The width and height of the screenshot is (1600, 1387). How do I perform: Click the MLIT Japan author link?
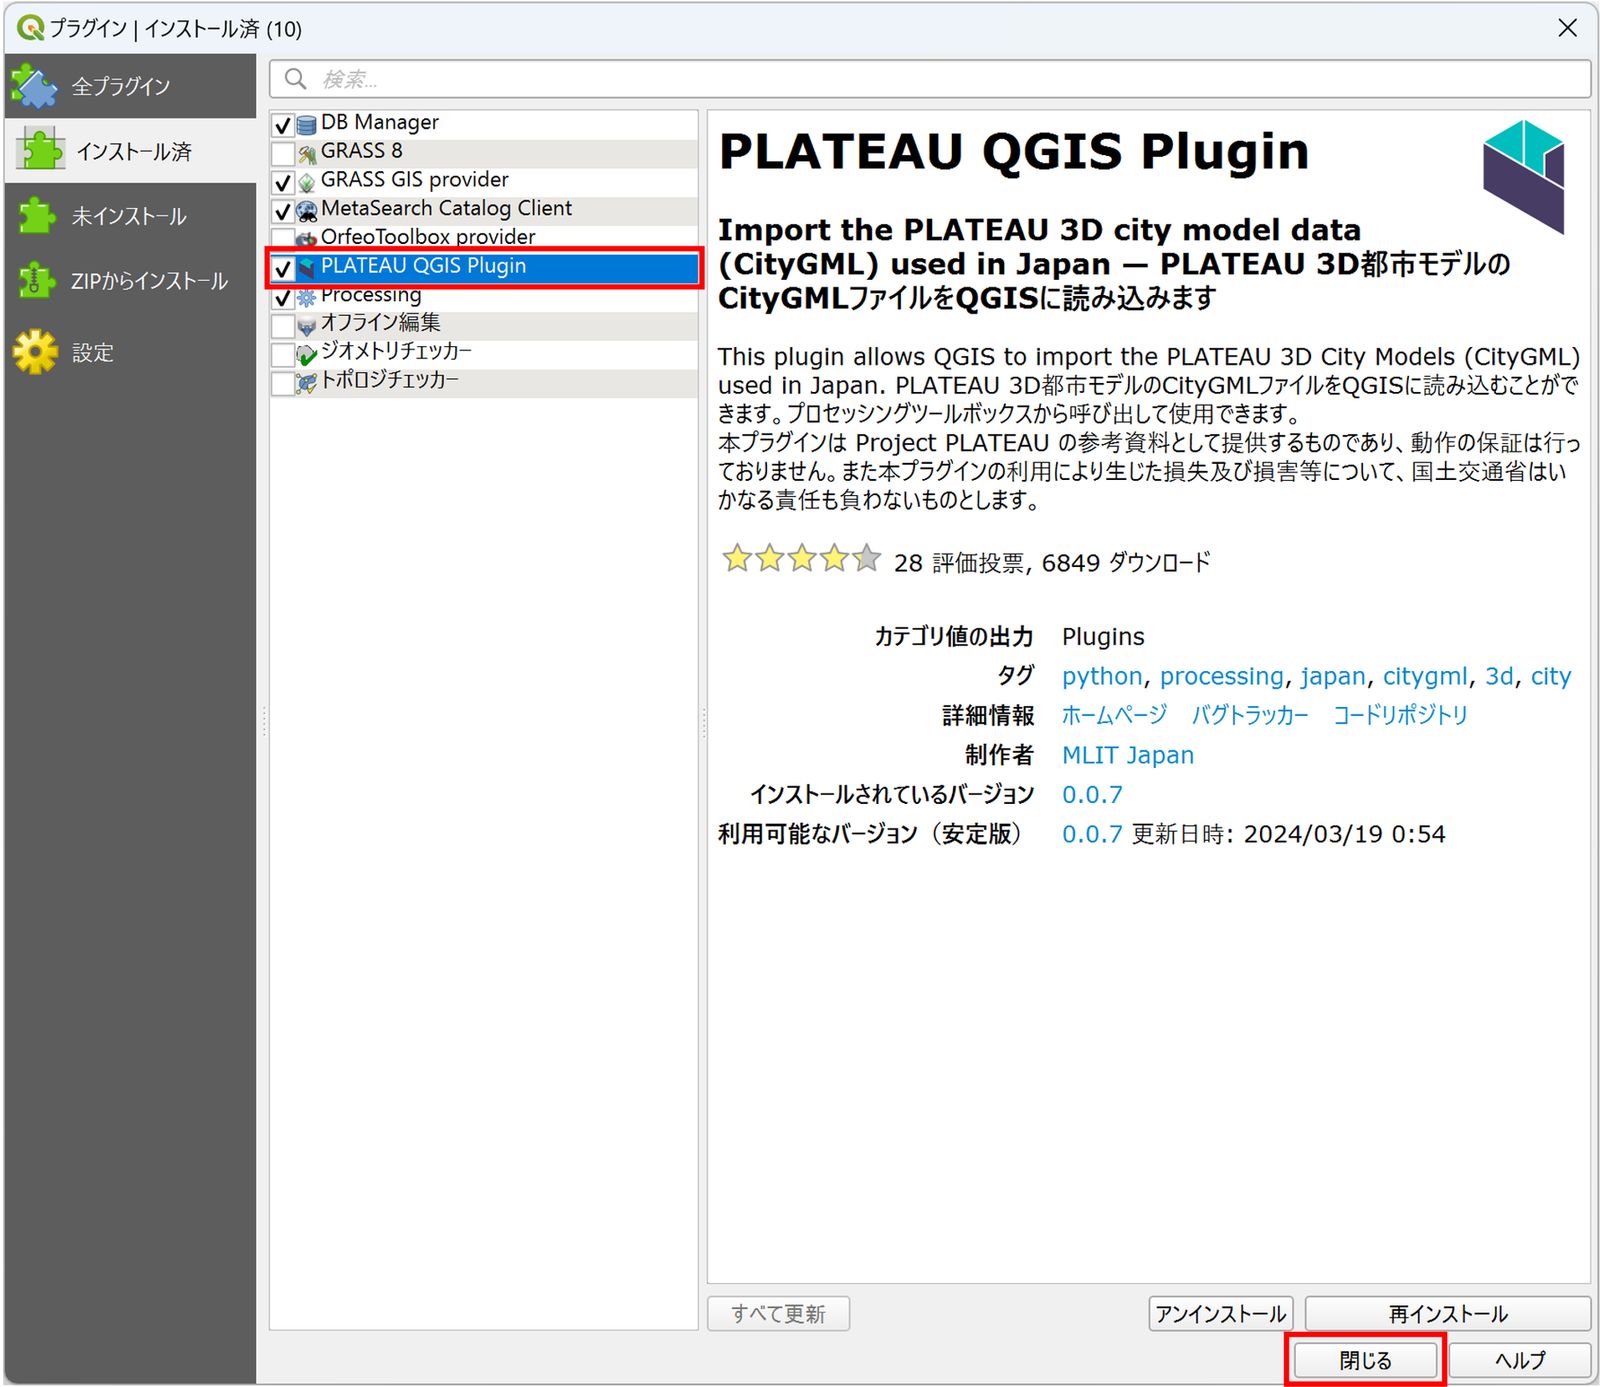1128,755
